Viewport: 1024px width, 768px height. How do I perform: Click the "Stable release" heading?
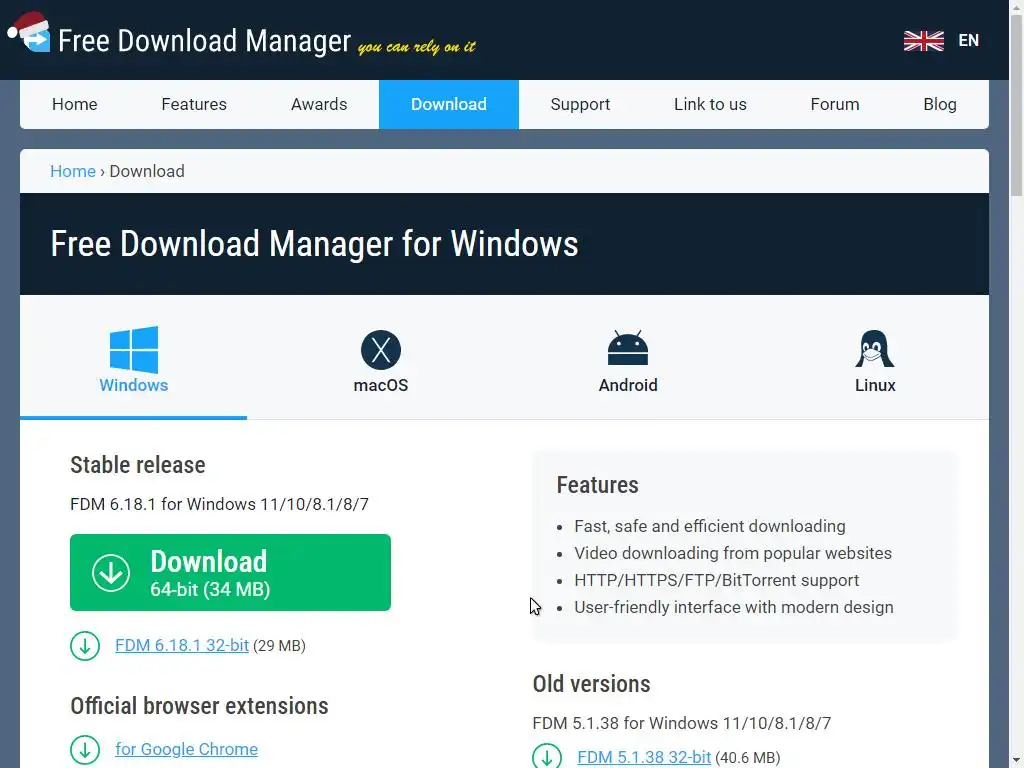pos(138,465)
